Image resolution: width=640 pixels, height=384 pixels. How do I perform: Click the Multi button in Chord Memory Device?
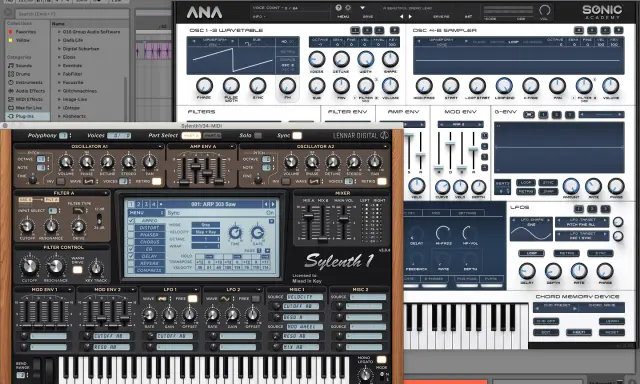click(579, 333)
